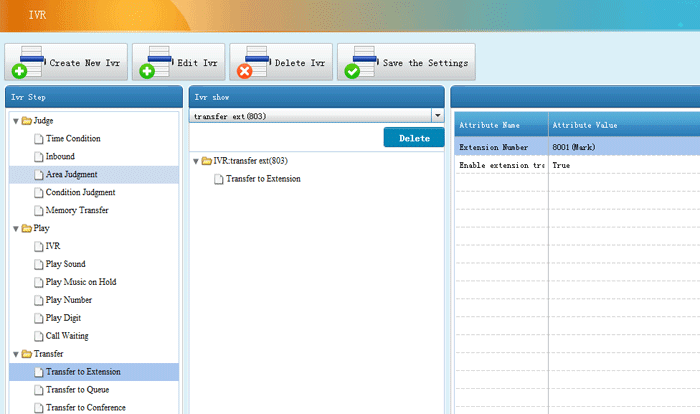Image resolution: width=700 pixels, height=414 pixels.
Task: Click the Play Sound page icon
Action: [x=39, y=265]
